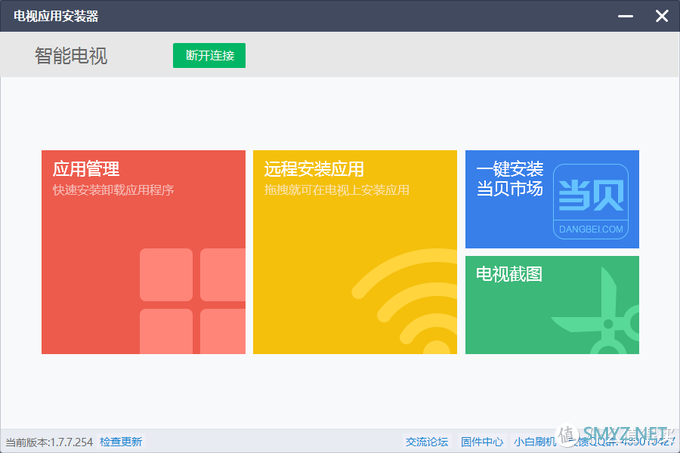
Task: Open the 固件中心 link
Action: pos(482,442)
